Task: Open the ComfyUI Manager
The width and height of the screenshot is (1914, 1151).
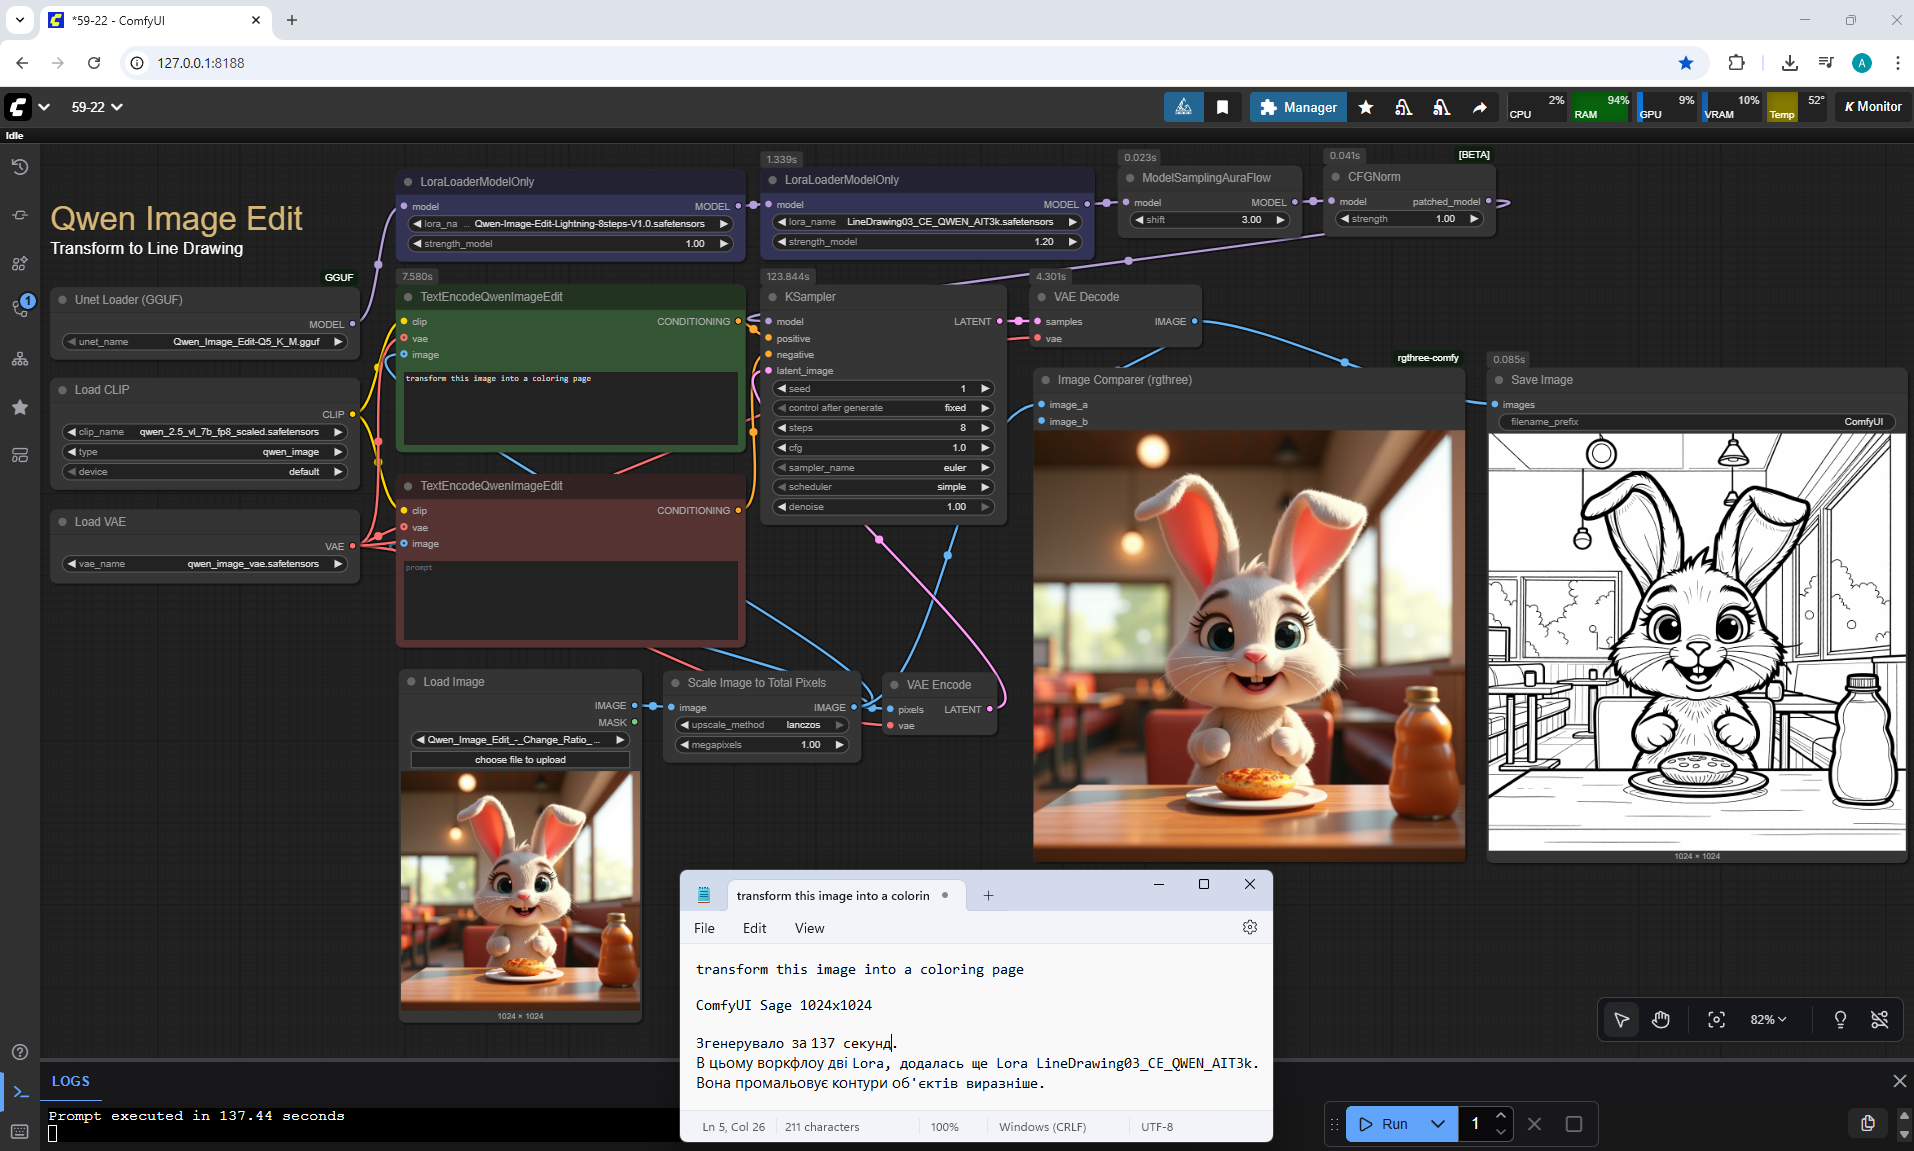Action: (x=1298, y=107)
